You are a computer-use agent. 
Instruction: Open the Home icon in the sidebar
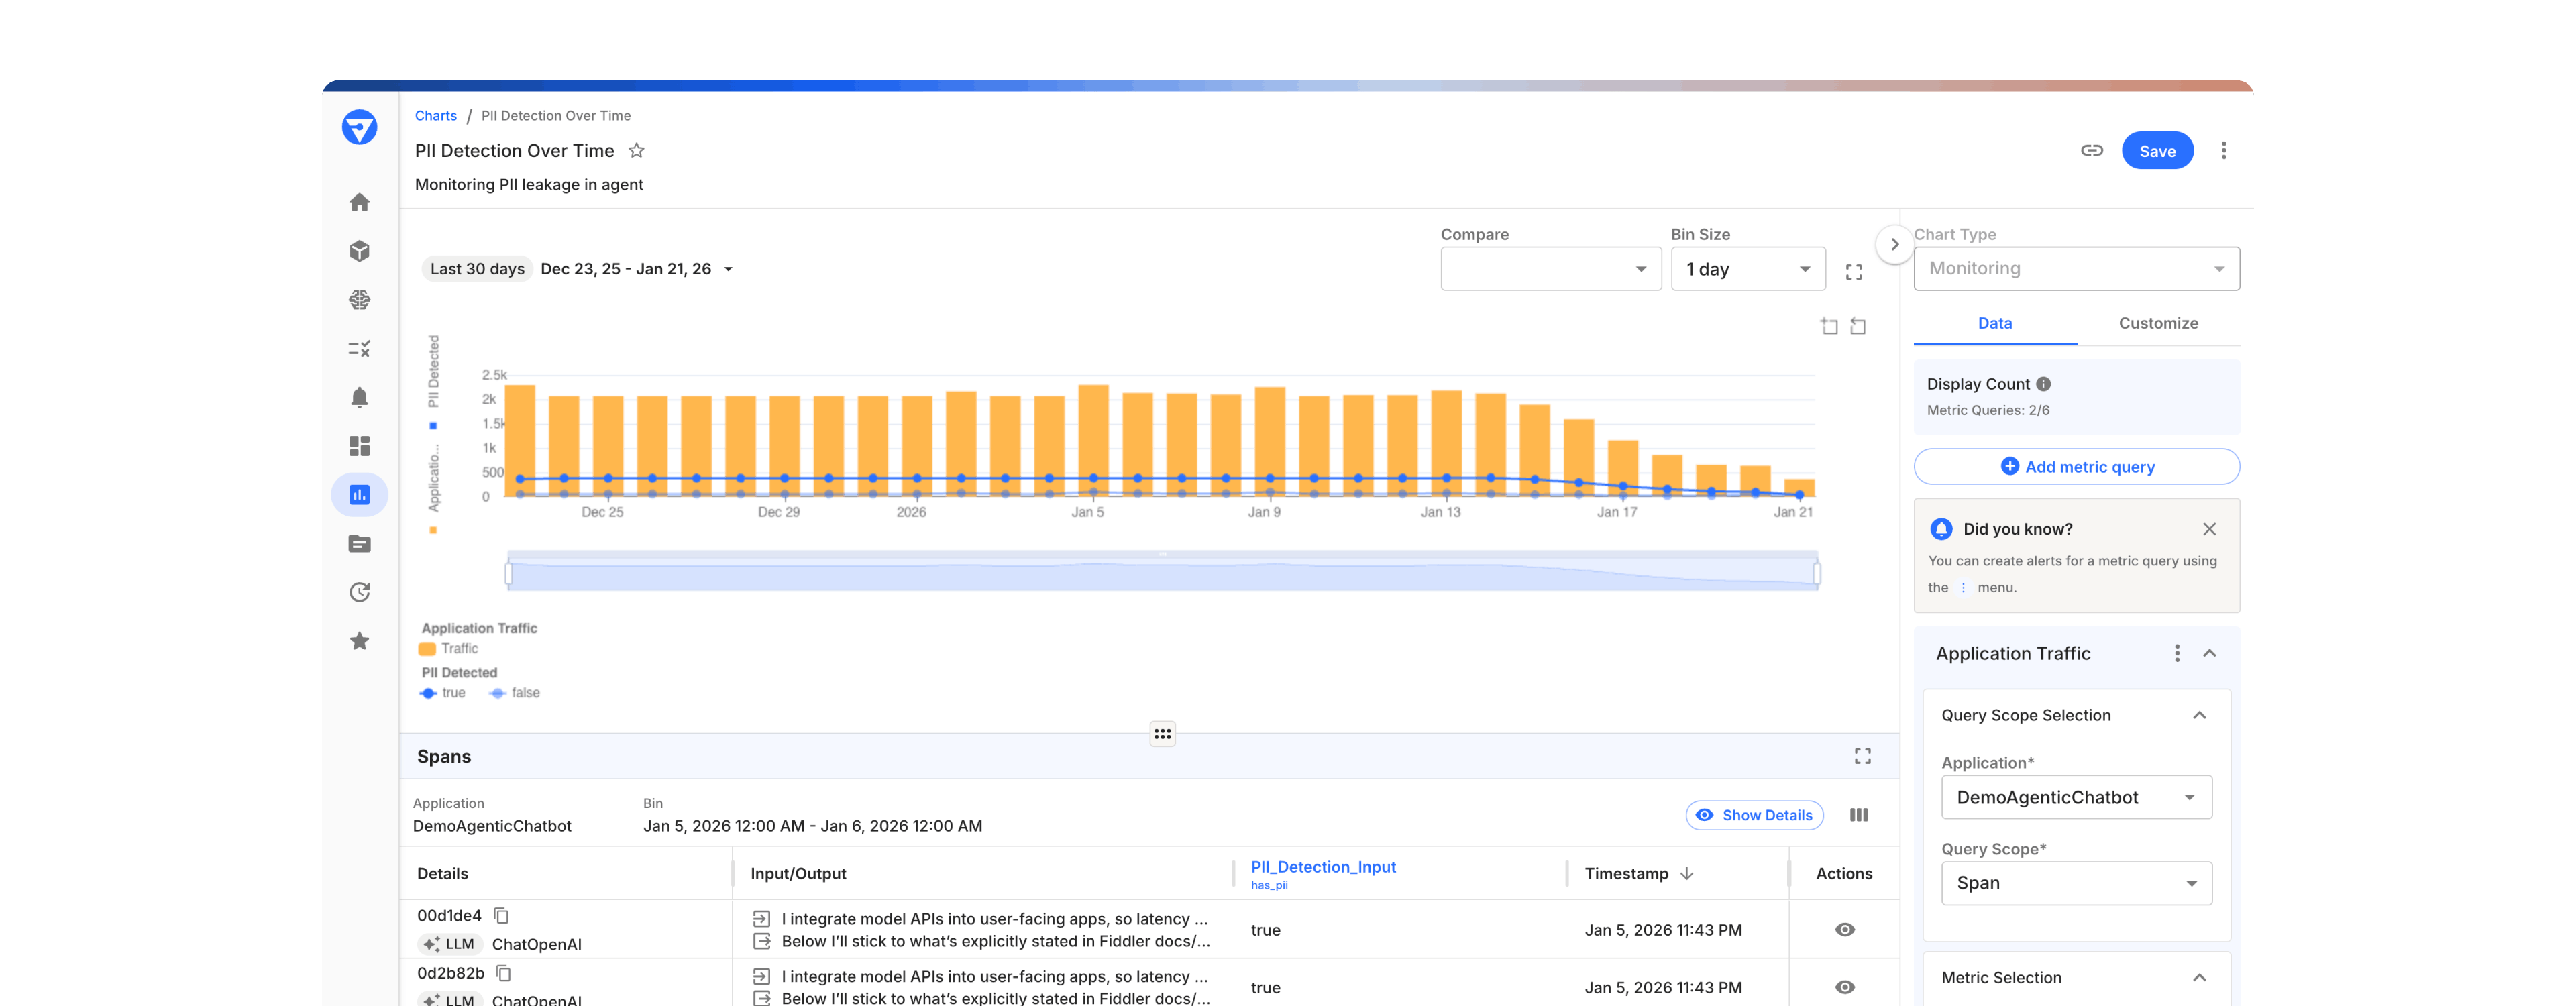coord(359,202)
